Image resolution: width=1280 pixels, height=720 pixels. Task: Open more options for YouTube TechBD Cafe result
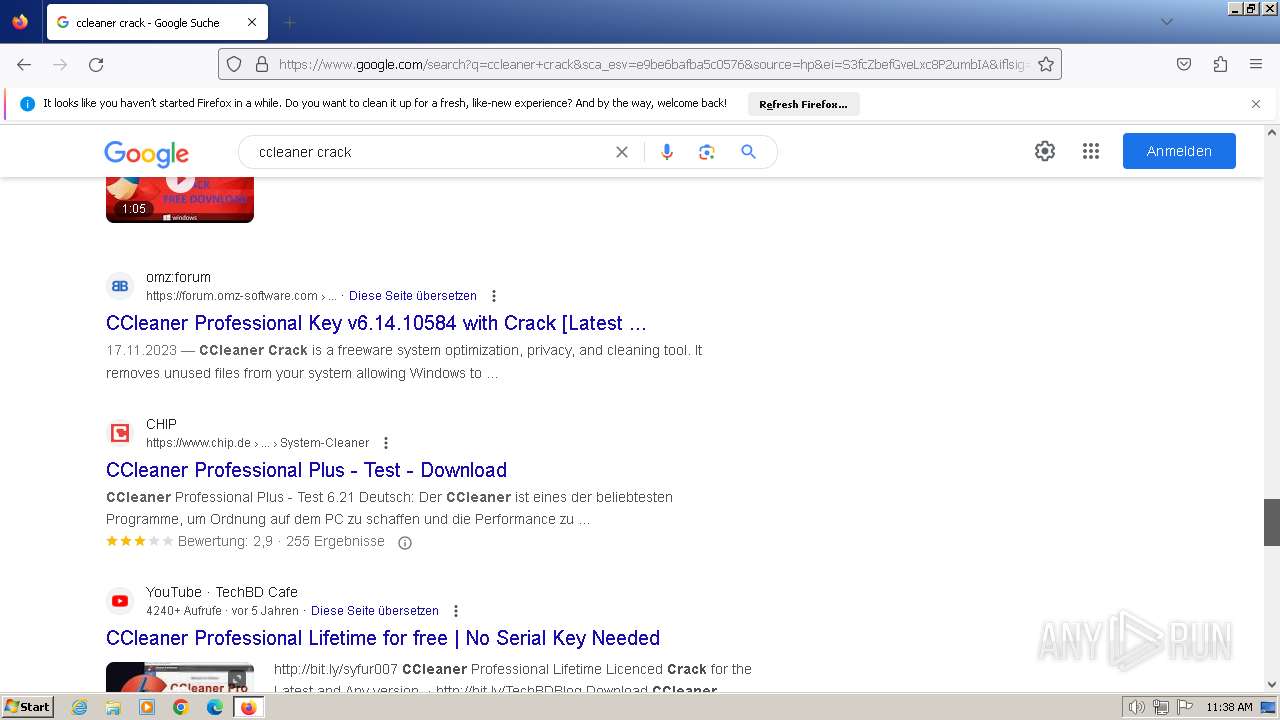pos(456,611)
